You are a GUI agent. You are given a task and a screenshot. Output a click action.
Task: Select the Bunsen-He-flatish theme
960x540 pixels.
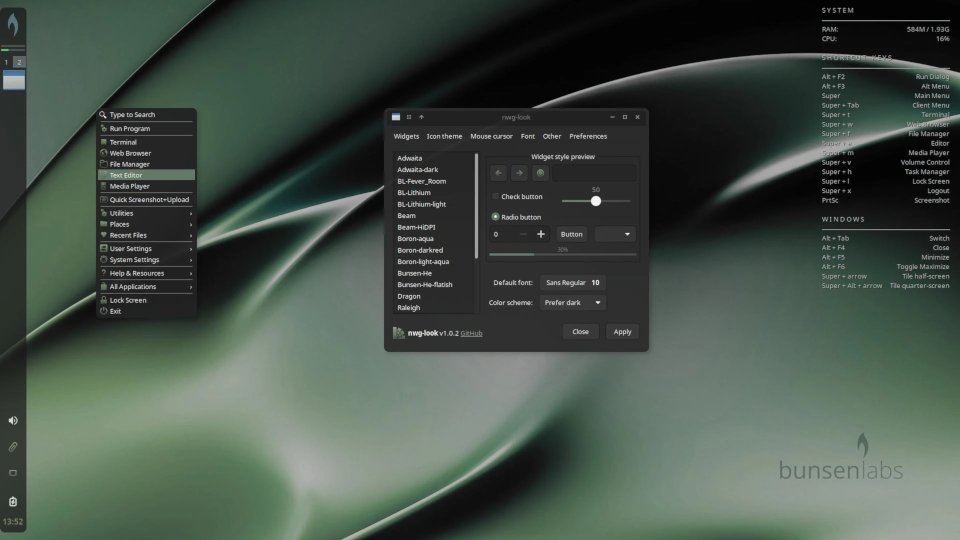(433, 285)
